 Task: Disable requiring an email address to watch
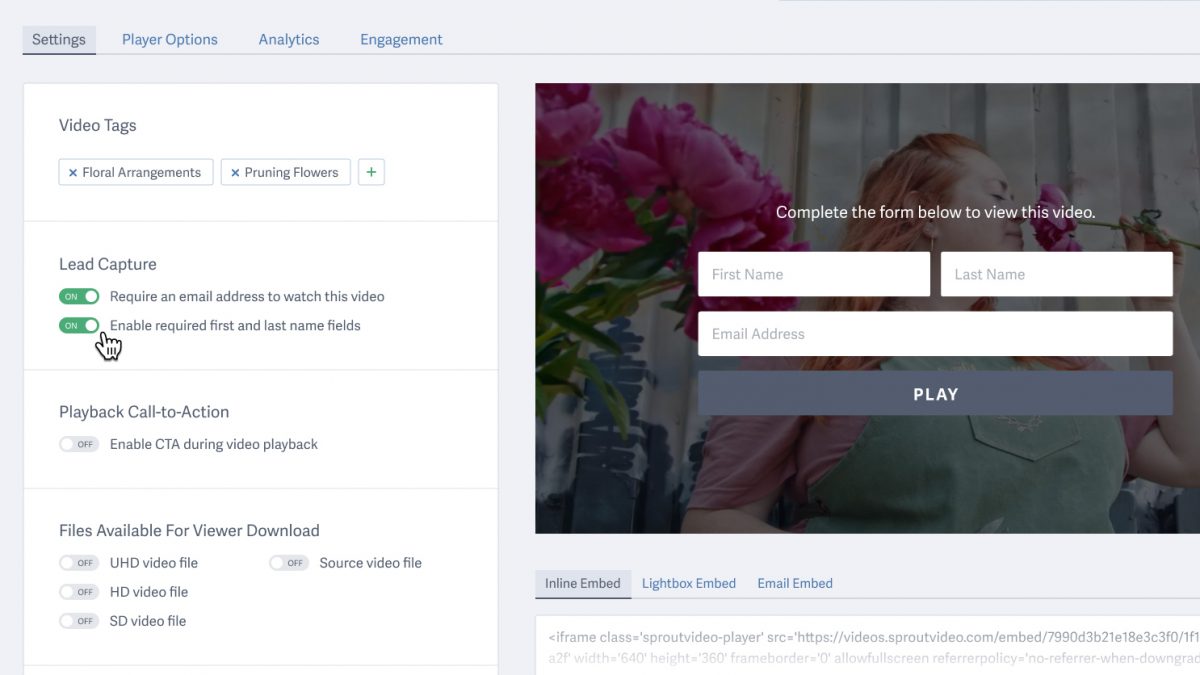click(78, 296)
